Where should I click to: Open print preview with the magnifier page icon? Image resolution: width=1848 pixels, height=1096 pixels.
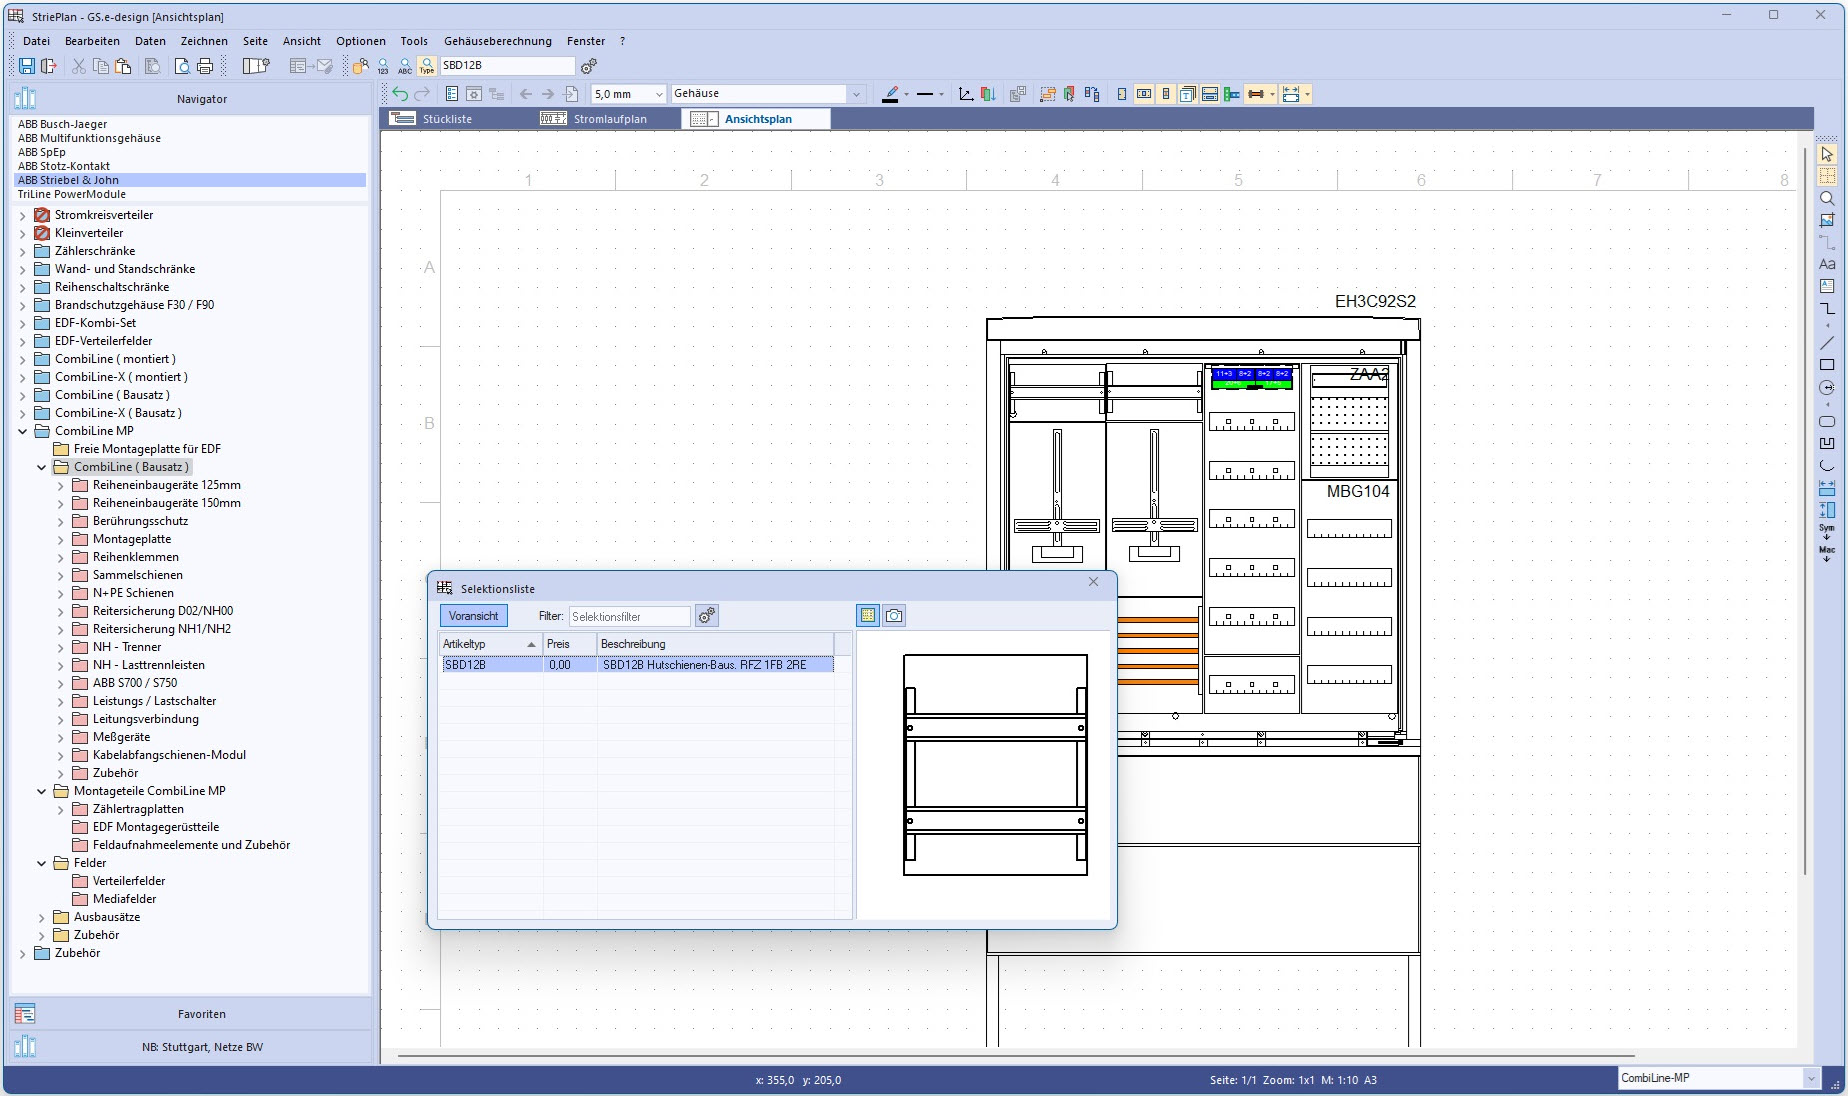tap(182, 66)
